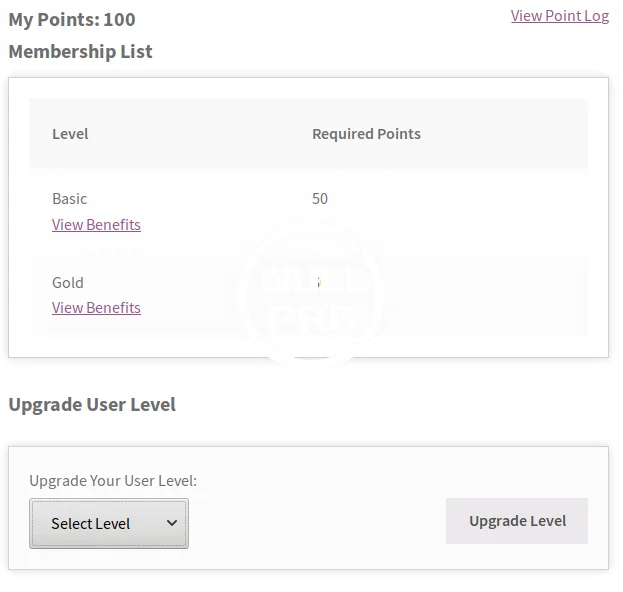This screenshot has height=592, width=623.
Task: Click the 'Upgrade Your User Level:' label
Action: pos(113,480)
